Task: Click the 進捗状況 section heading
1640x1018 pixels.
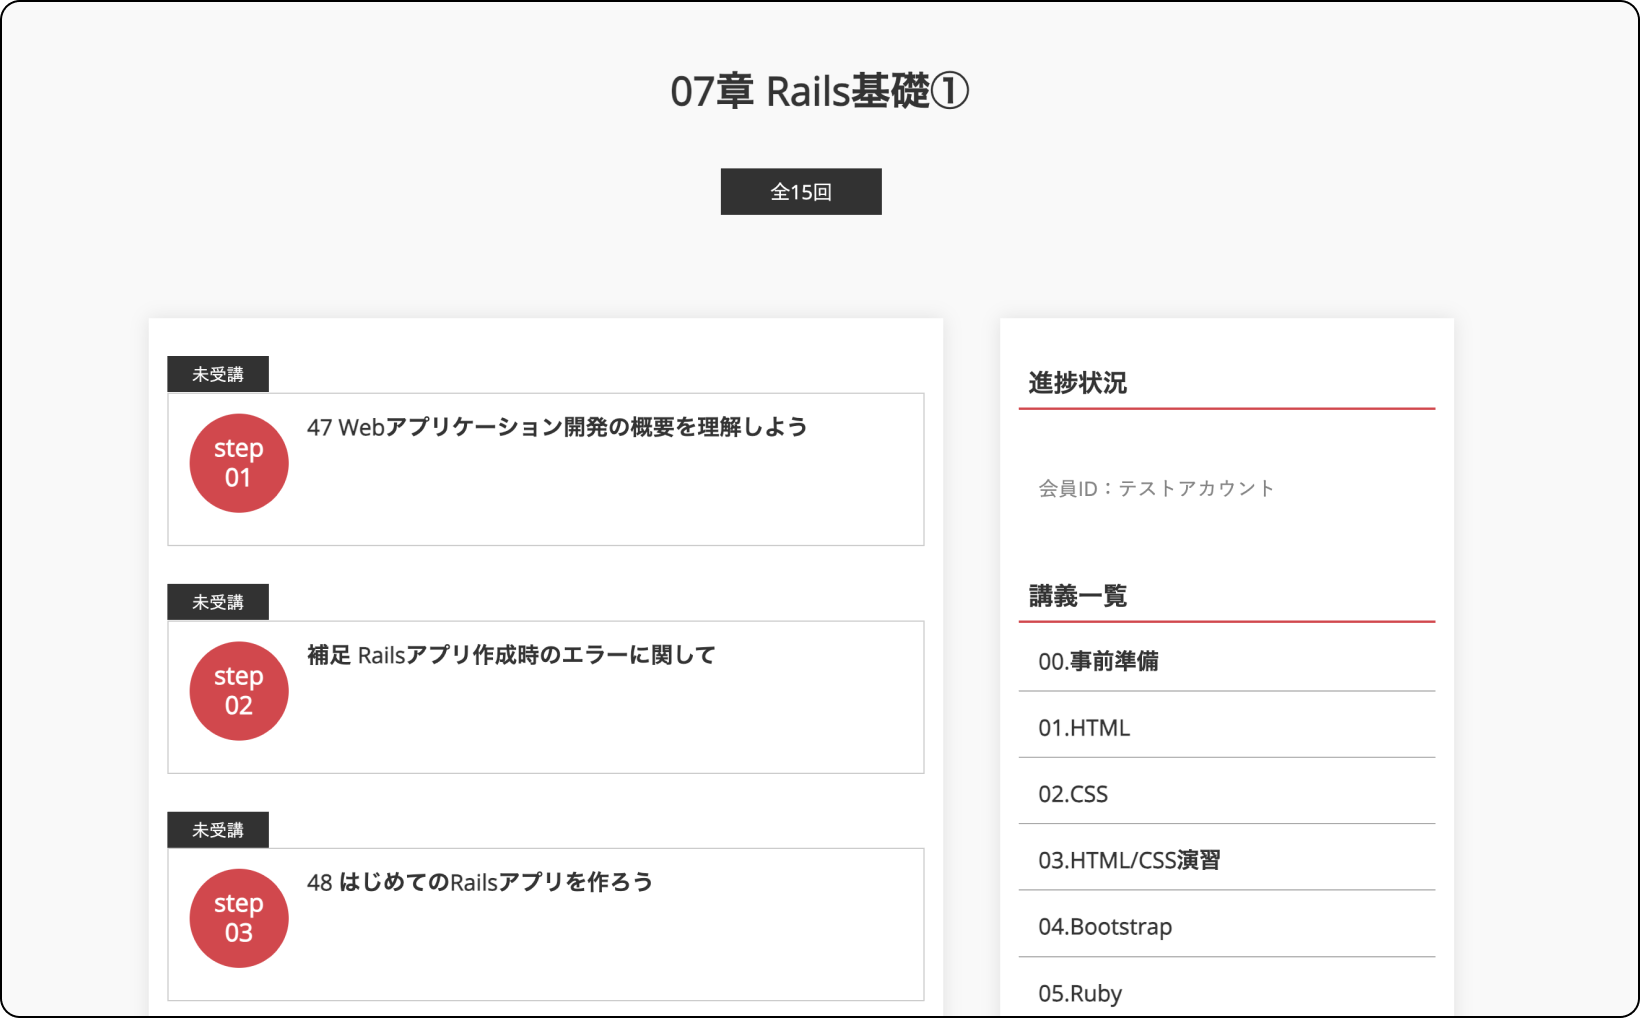Action: tap(1078, 383)
